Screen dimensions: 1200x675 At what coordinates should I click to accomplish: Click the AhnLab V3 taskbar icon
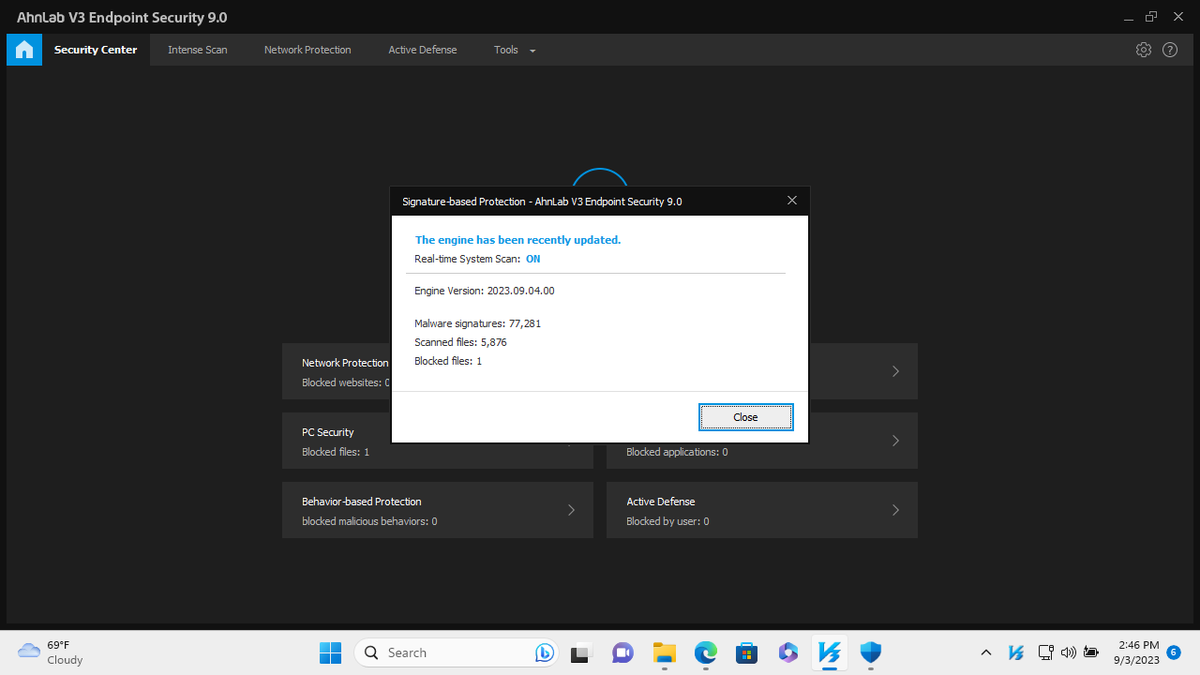(829, 652)
